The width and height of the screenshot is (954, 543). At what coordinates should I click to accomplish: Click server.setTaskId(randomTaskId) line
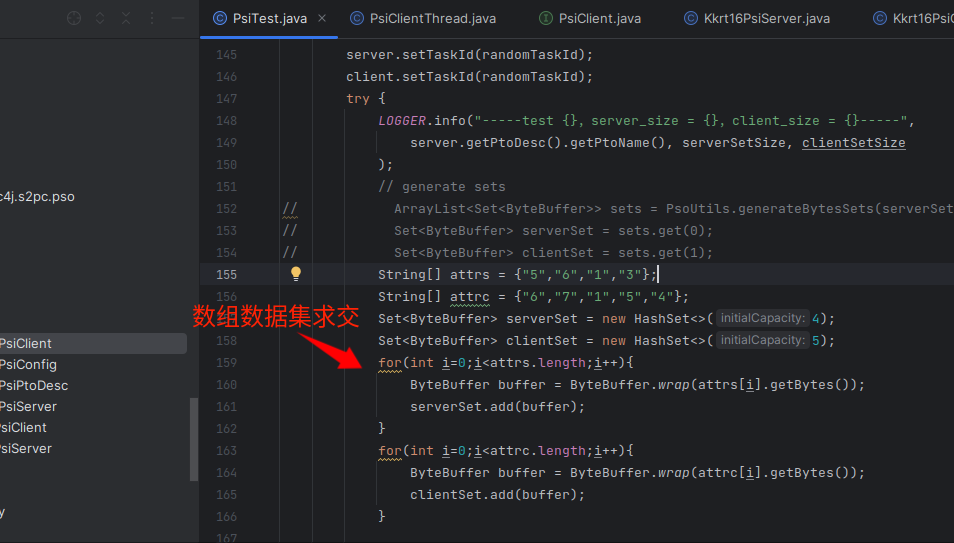point(469,55)
